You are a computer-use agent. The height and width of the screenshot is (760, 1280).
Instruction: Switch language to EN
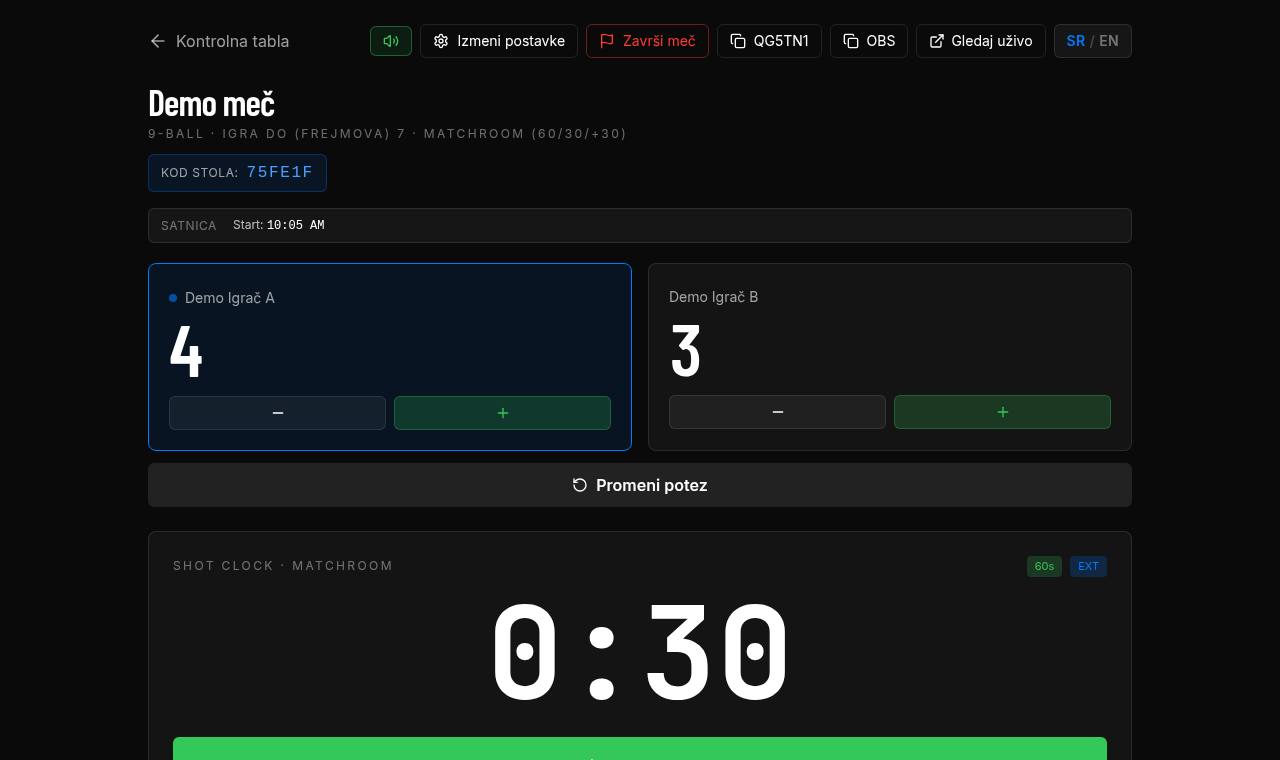coord(1109,41)
